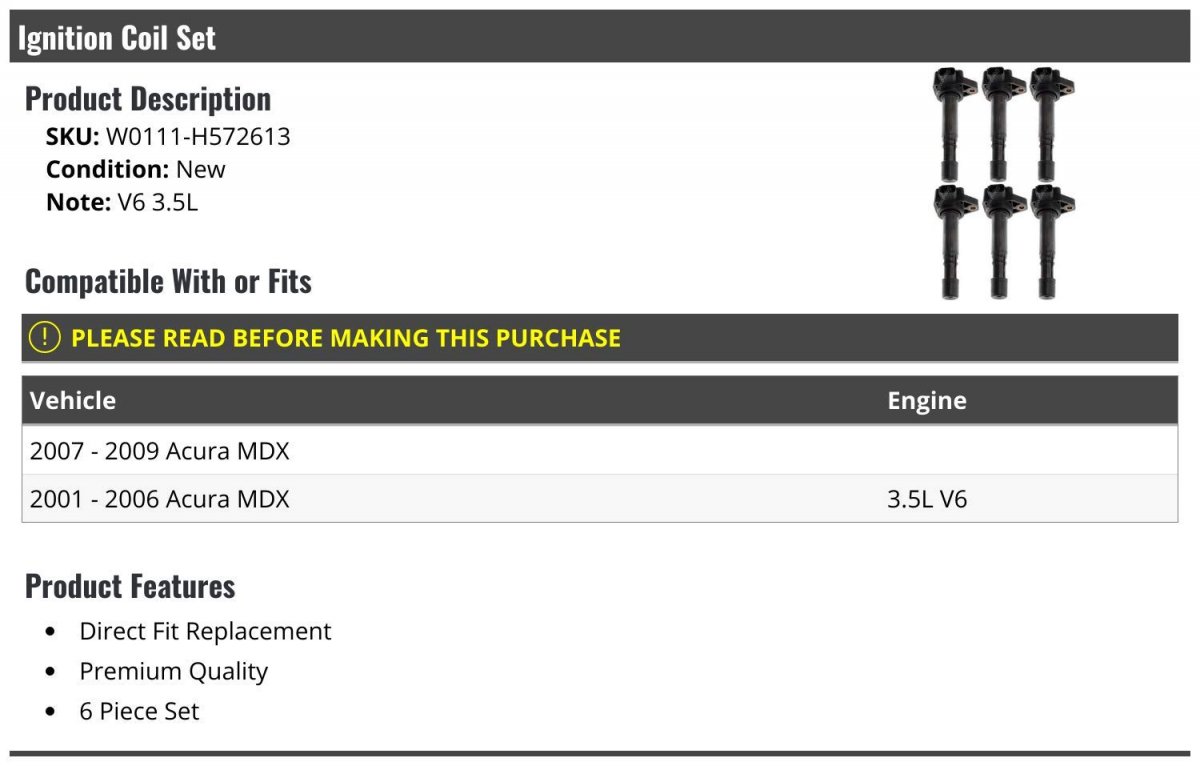Select the 2001 - 2006 Acura MDX row
Image resolution: width=1200 pixels, height=766 pixels.
(160, 499)
